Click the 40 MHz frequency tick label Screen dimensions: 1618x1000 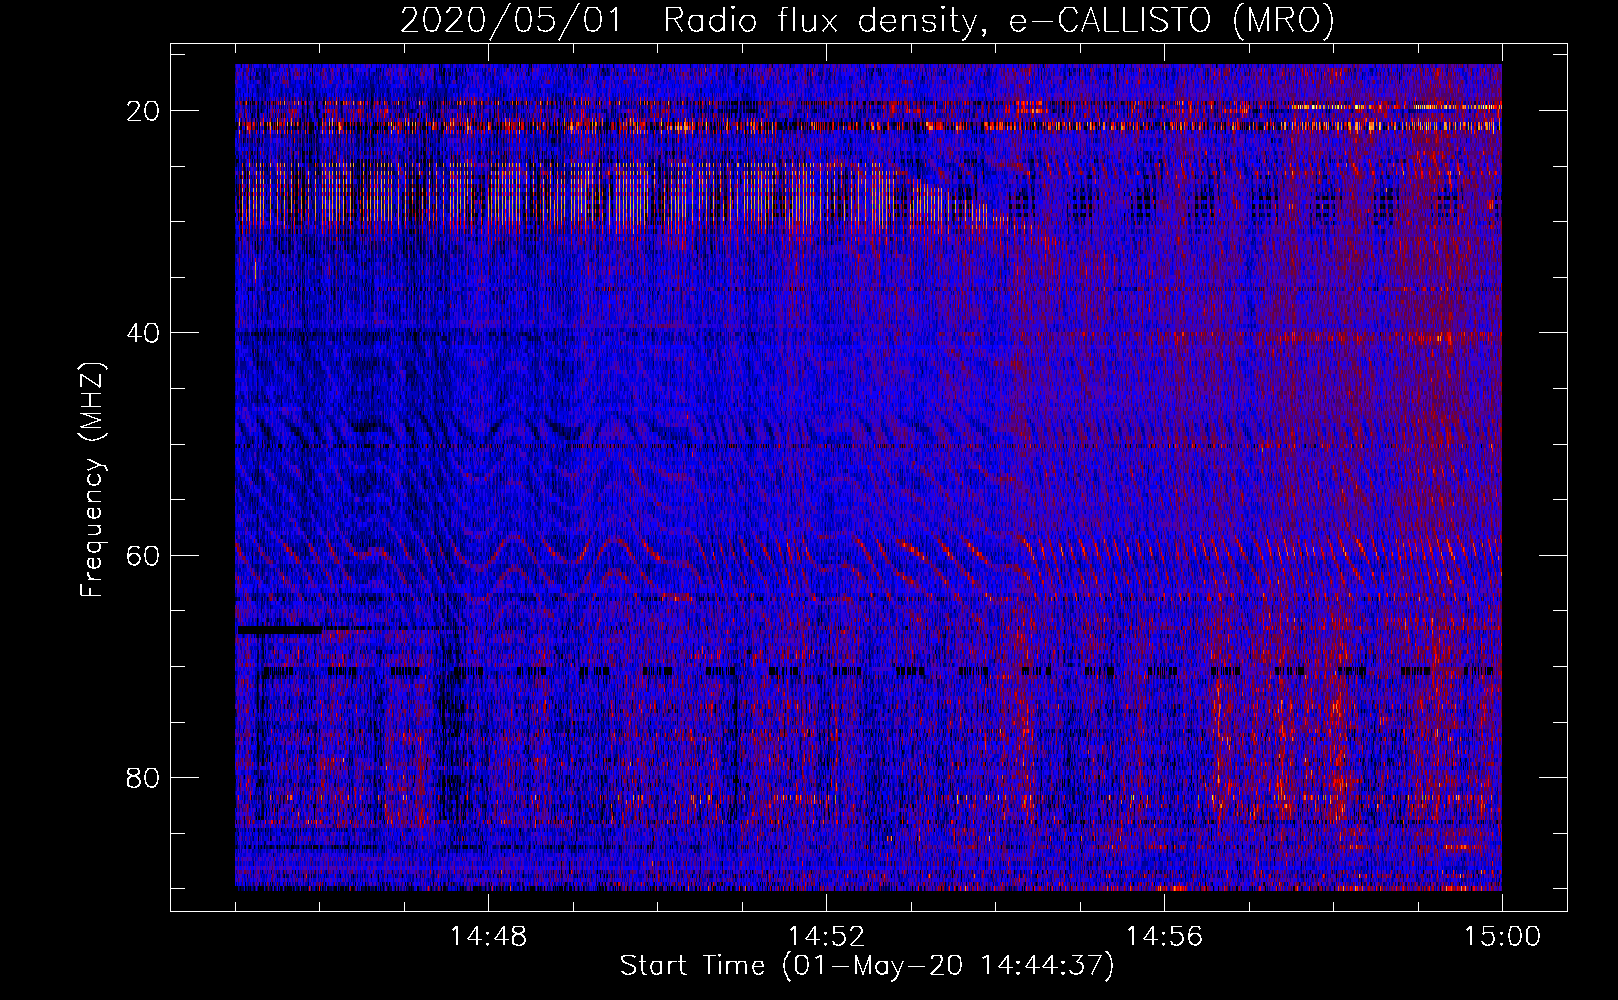click(x=144, y=333)
